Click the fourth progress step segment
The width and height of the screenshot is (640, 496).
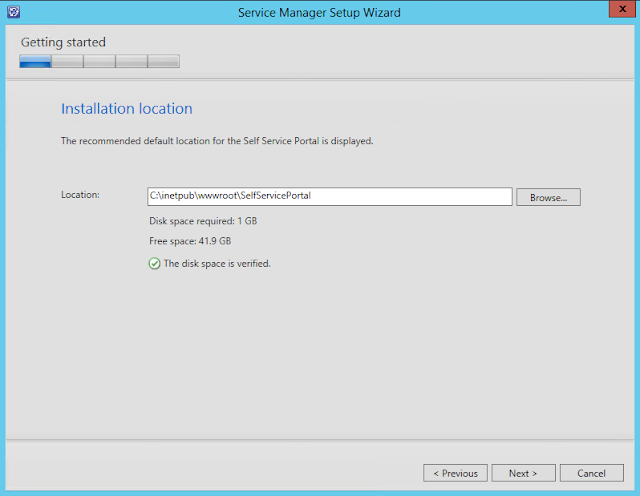point(131,61)
